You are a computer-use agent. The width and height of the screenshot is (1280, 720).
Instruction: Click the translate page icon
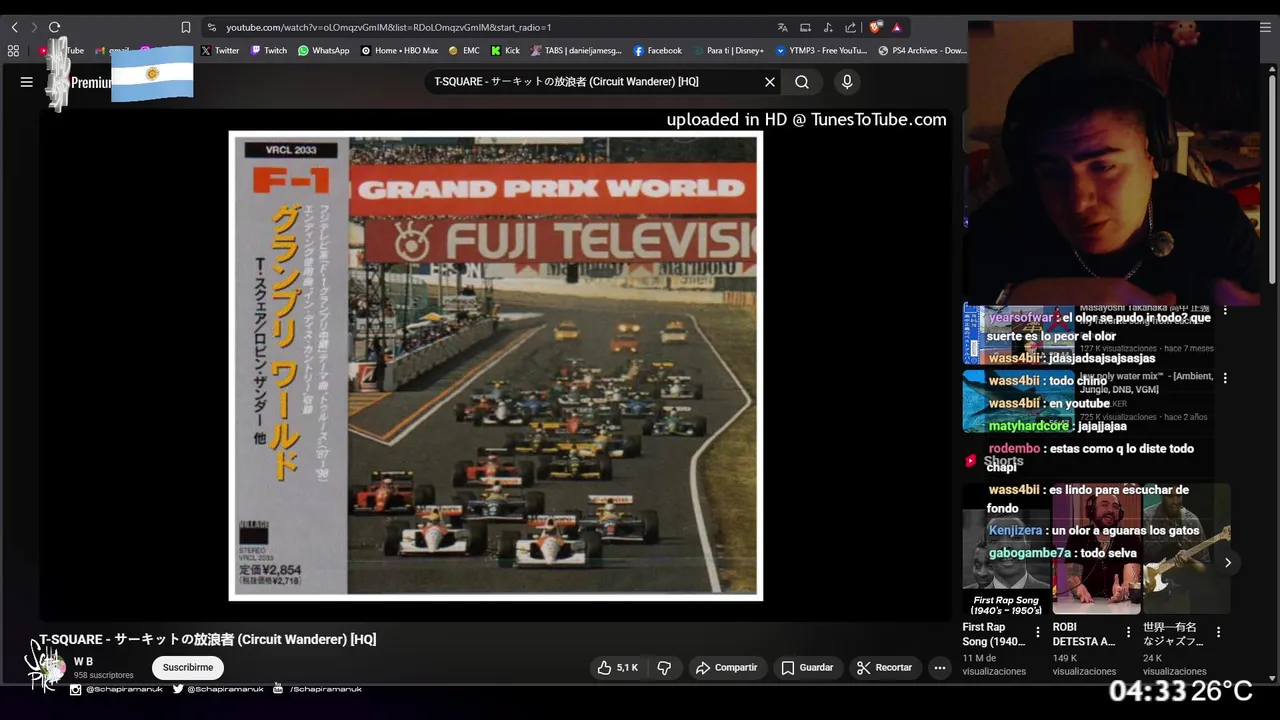[x=782, y=27]
